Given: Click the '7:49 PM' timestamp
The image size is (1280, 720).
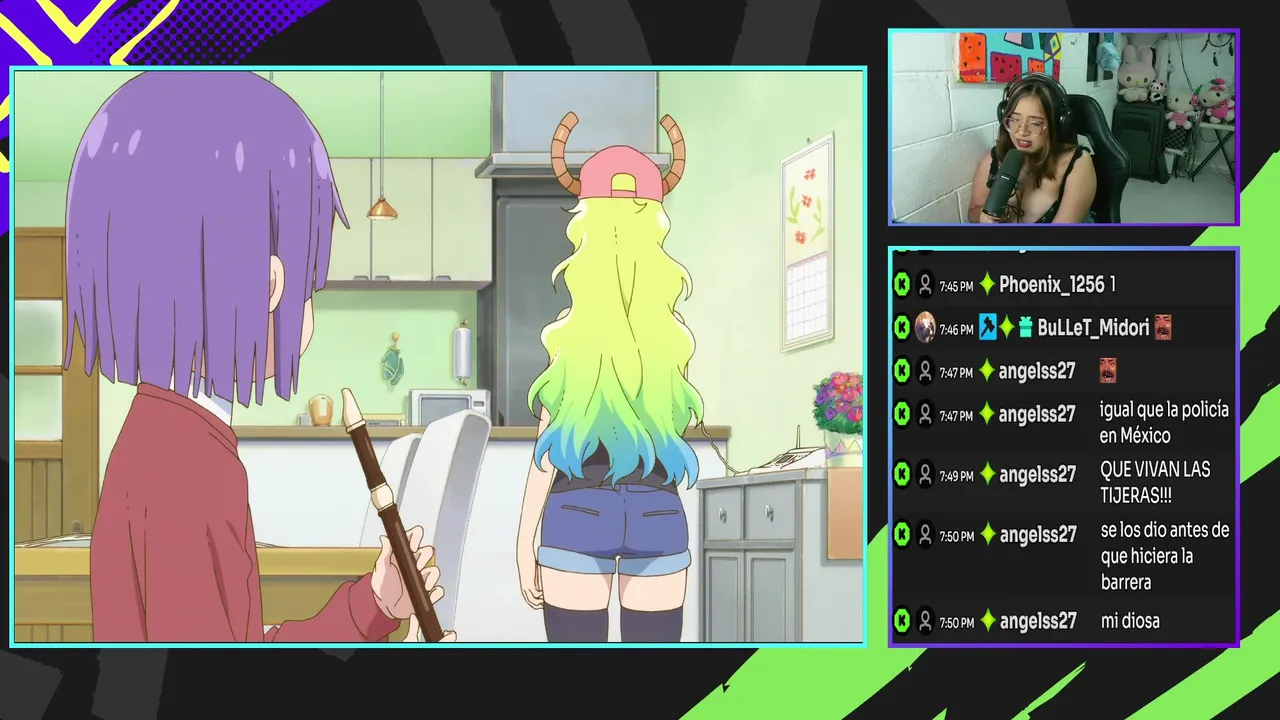Looking at the screenshot, I should [956, 475].
